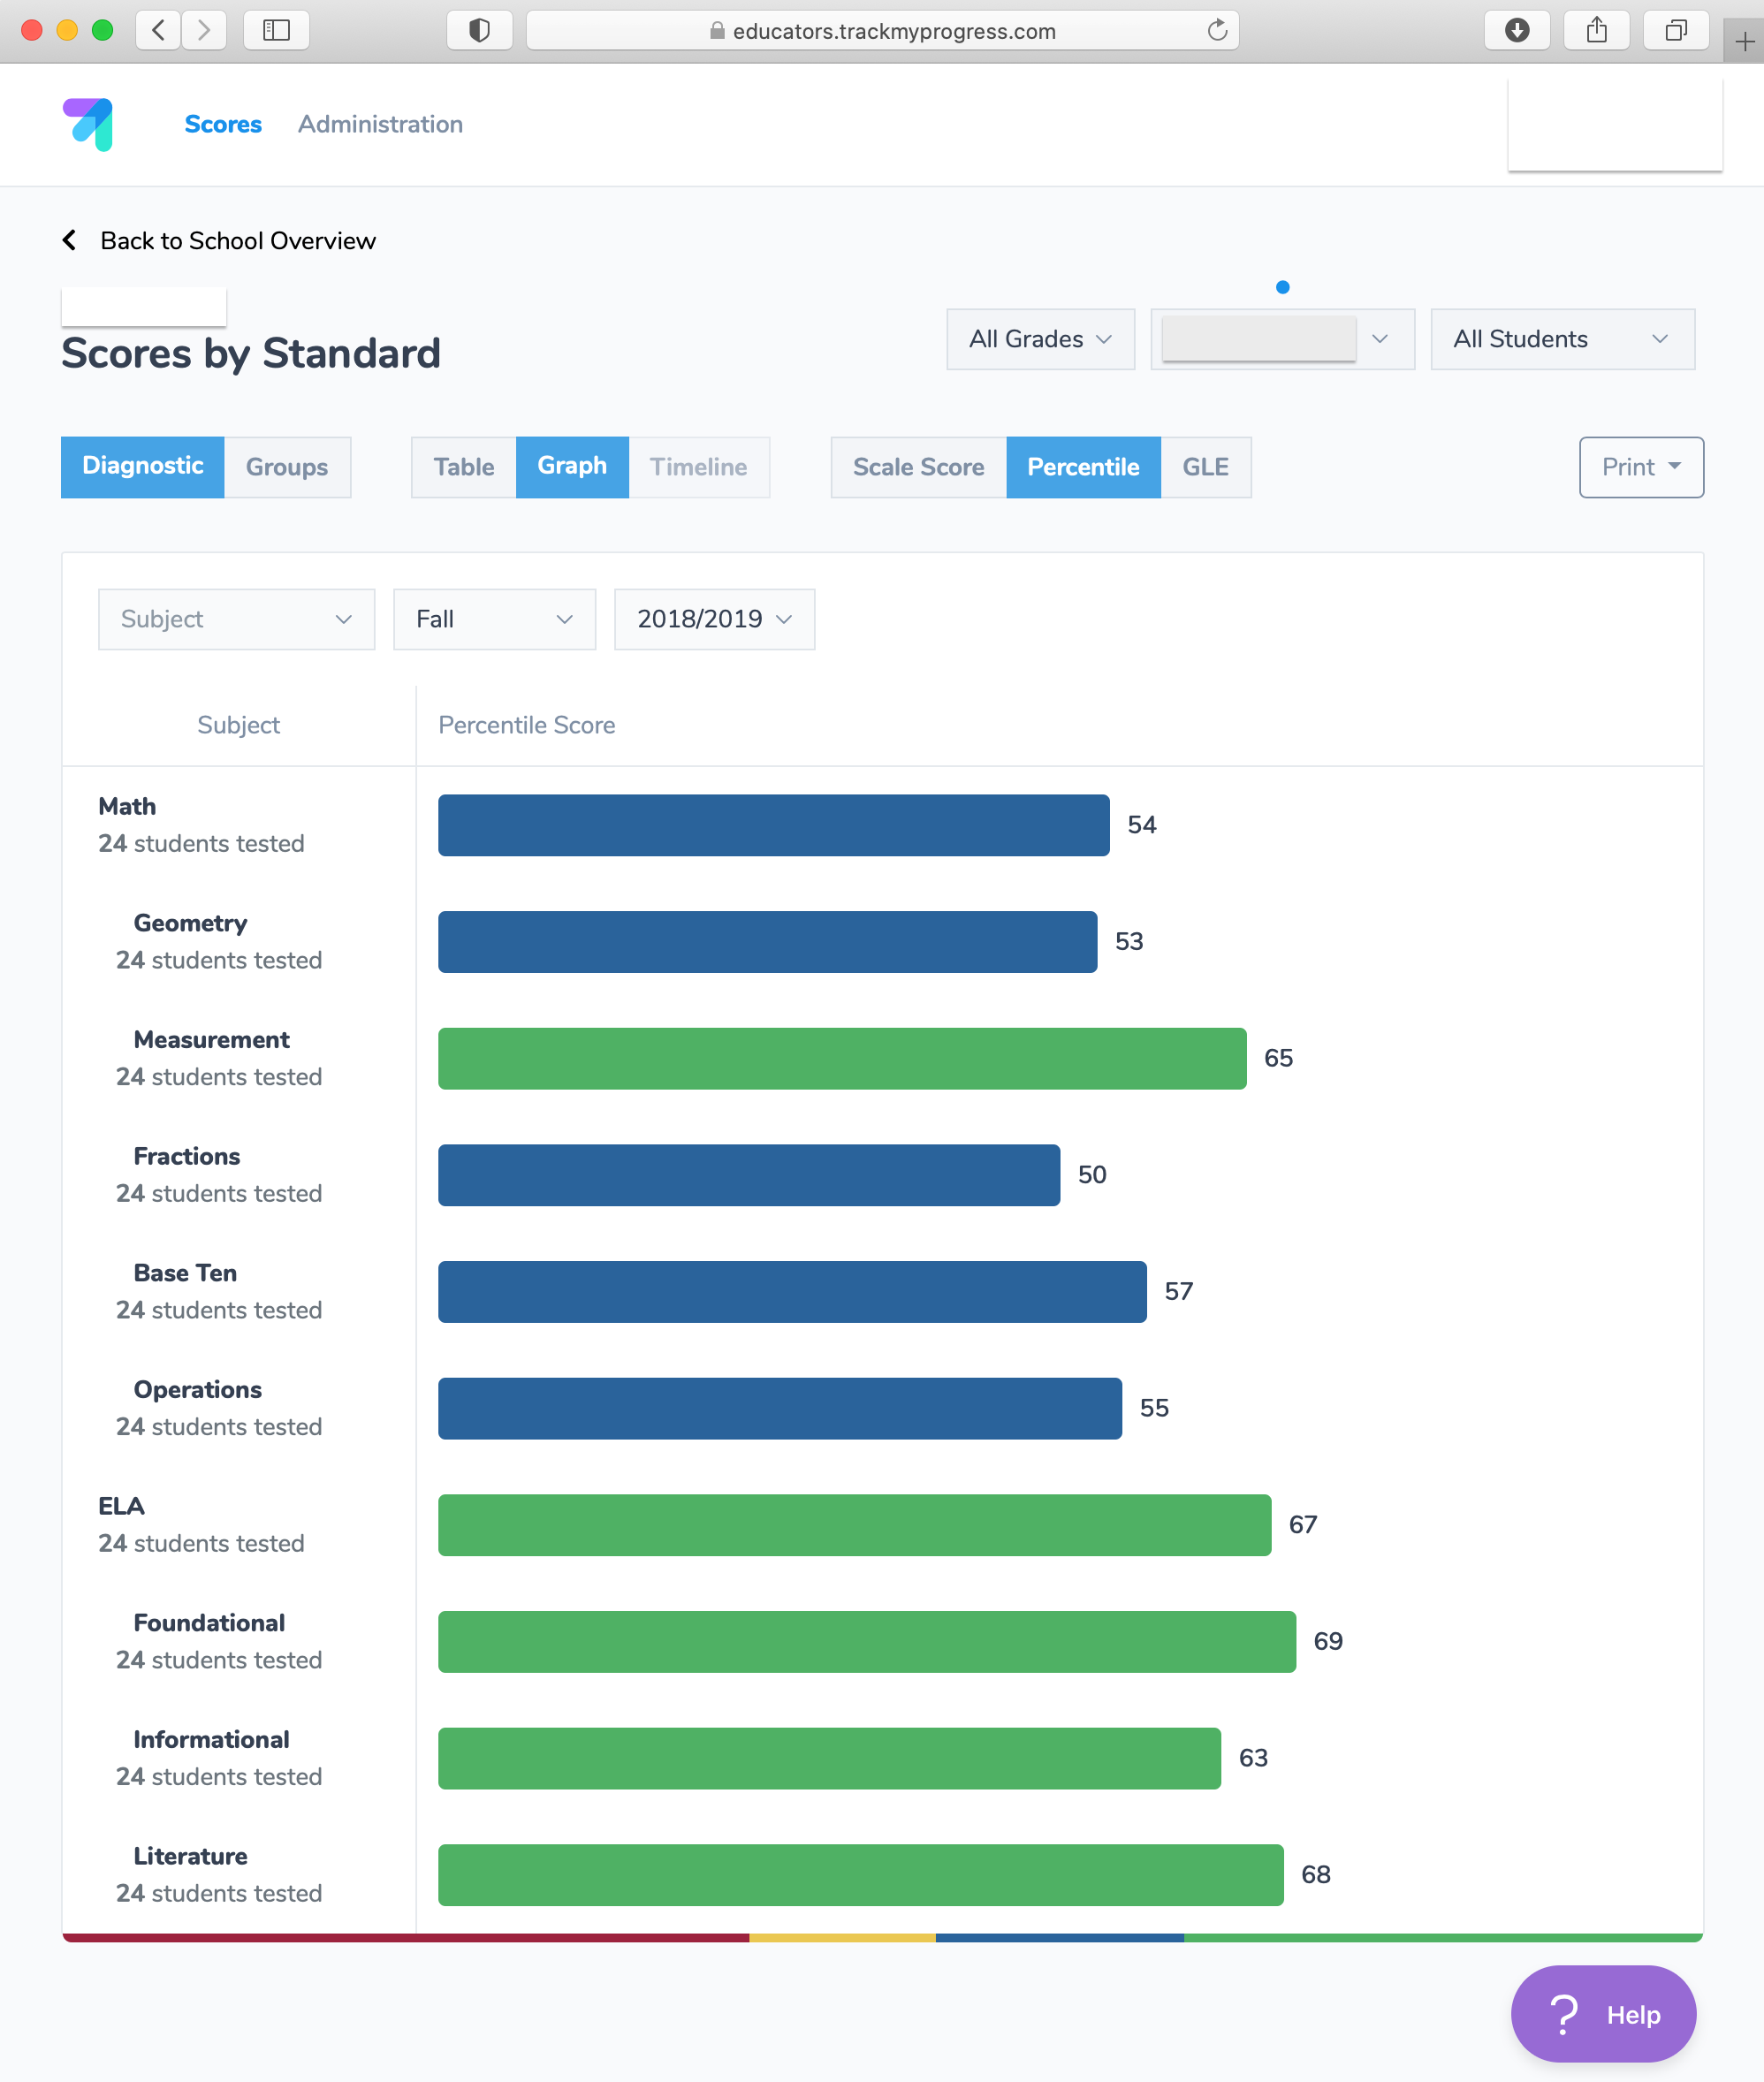Viewport: 1764px width, 2082px height.
Task: Switch display to Table view
Action: coord(463,467)
